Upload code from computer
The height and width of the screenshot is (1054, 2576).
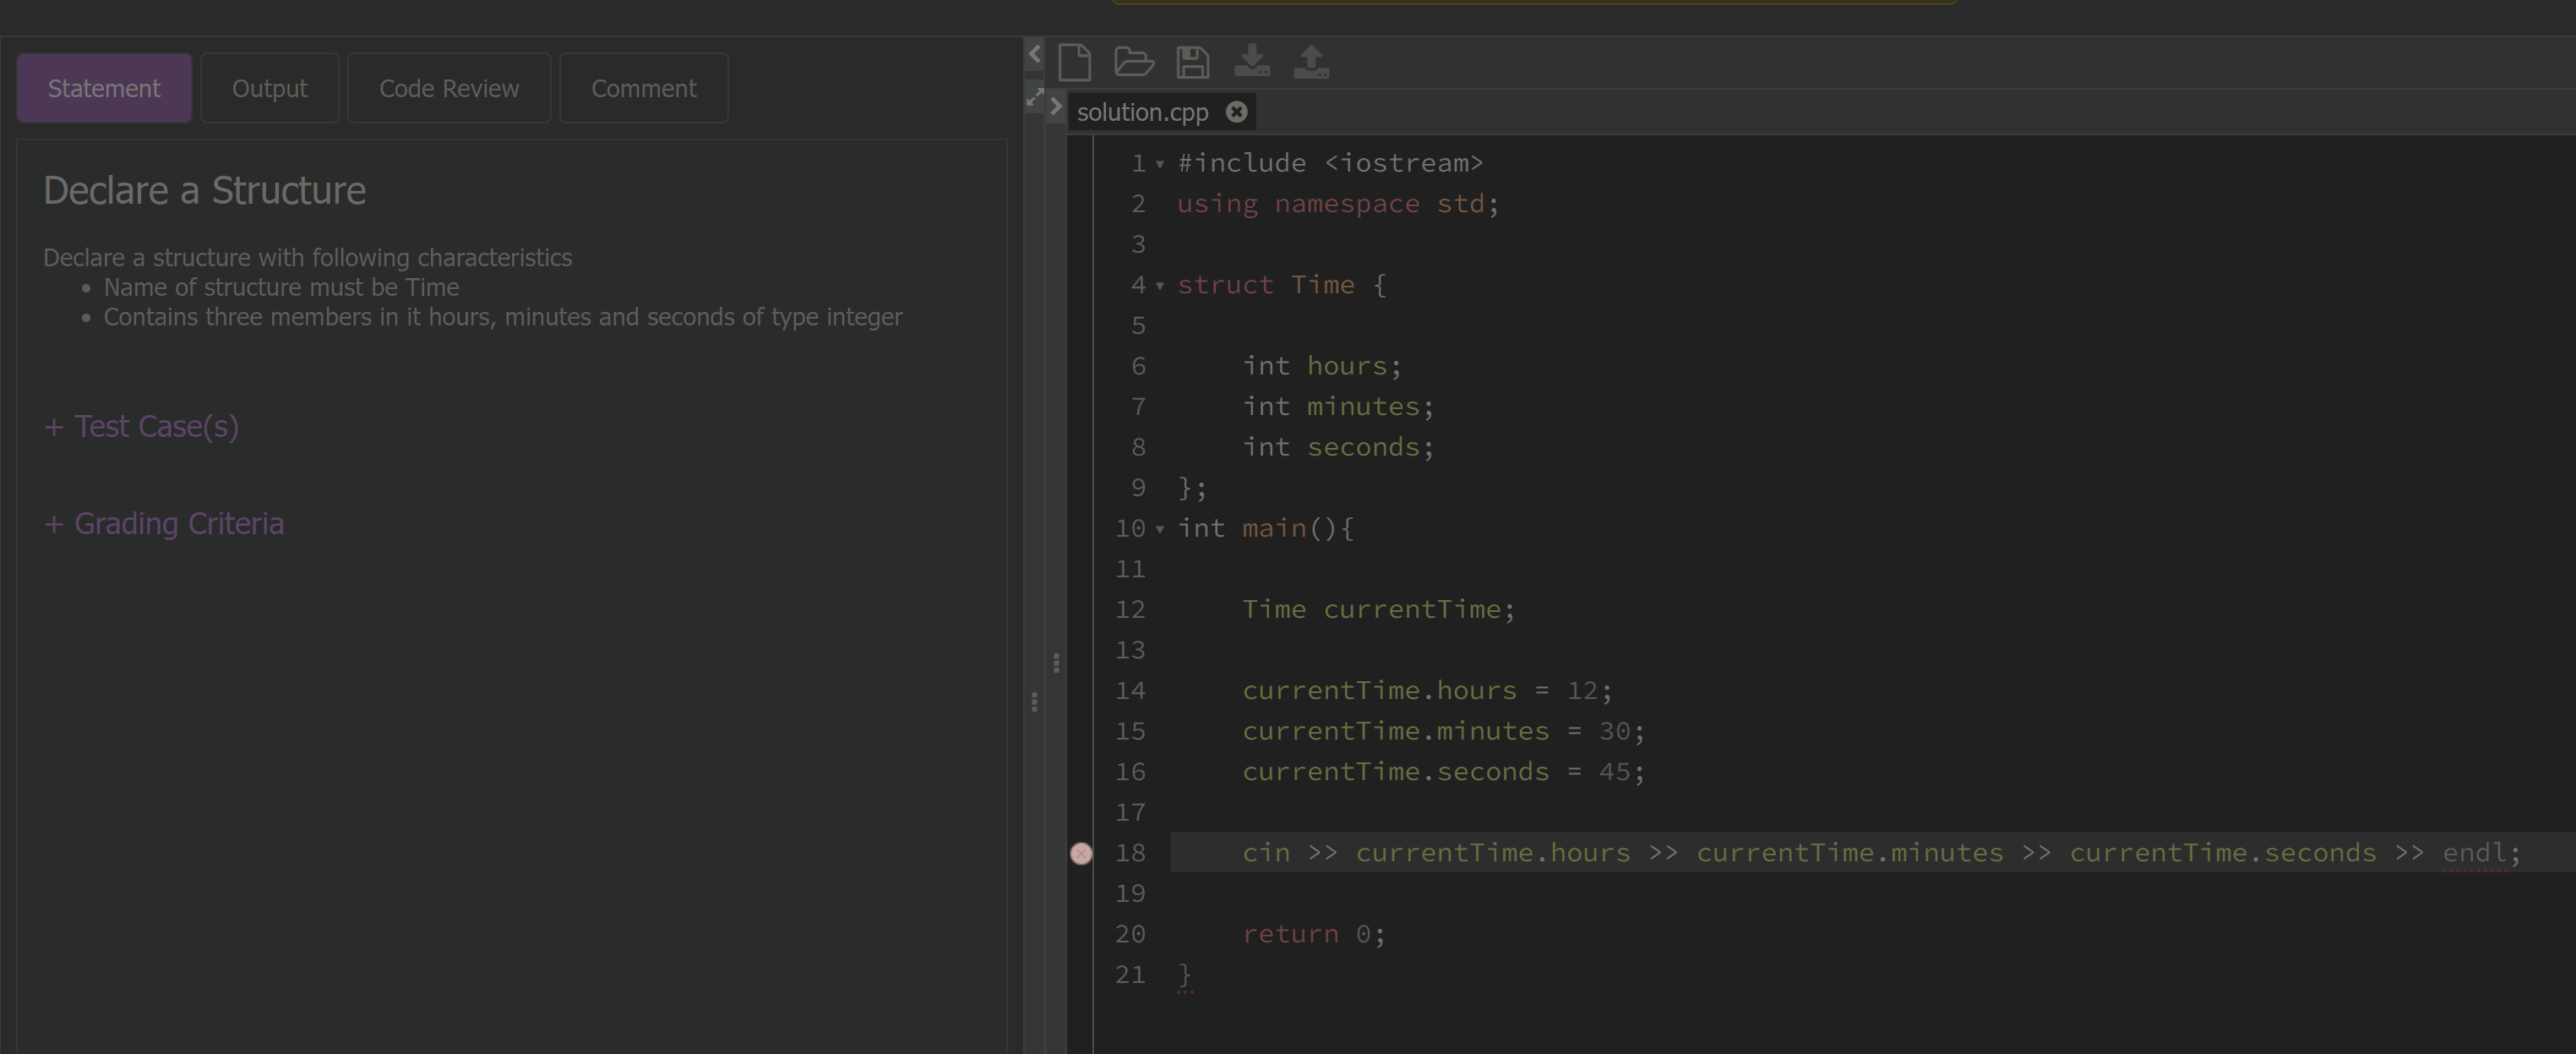point(1313,61)
